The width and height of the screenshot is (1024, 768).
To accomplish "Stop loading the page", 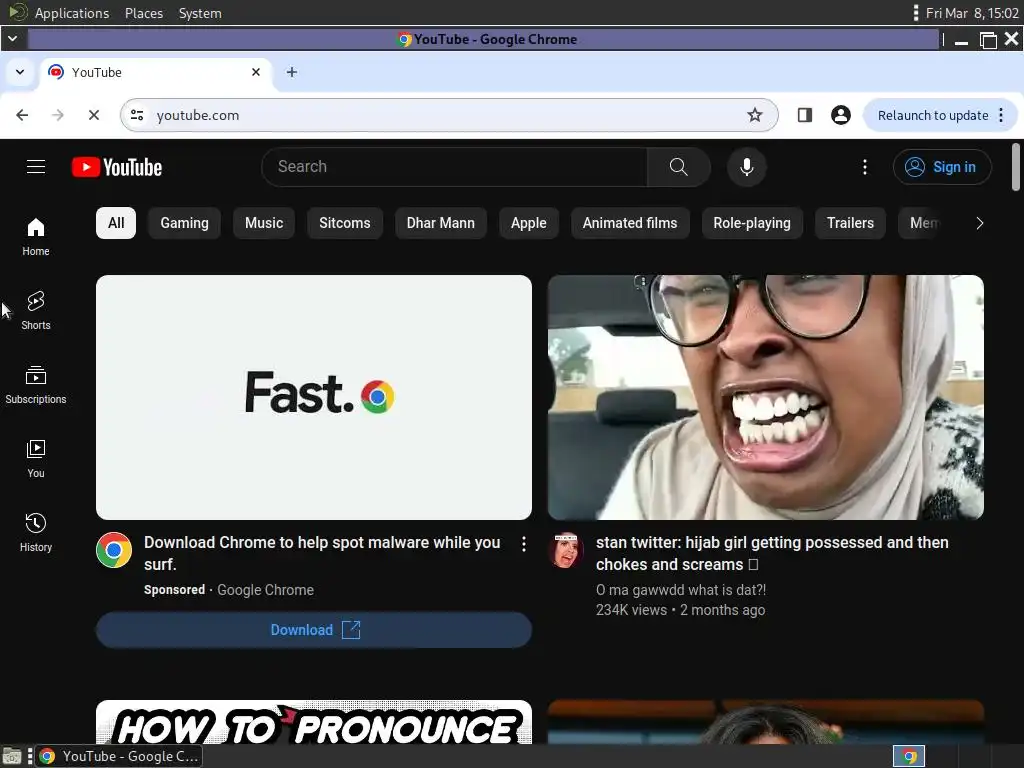I will coord(93,115).
